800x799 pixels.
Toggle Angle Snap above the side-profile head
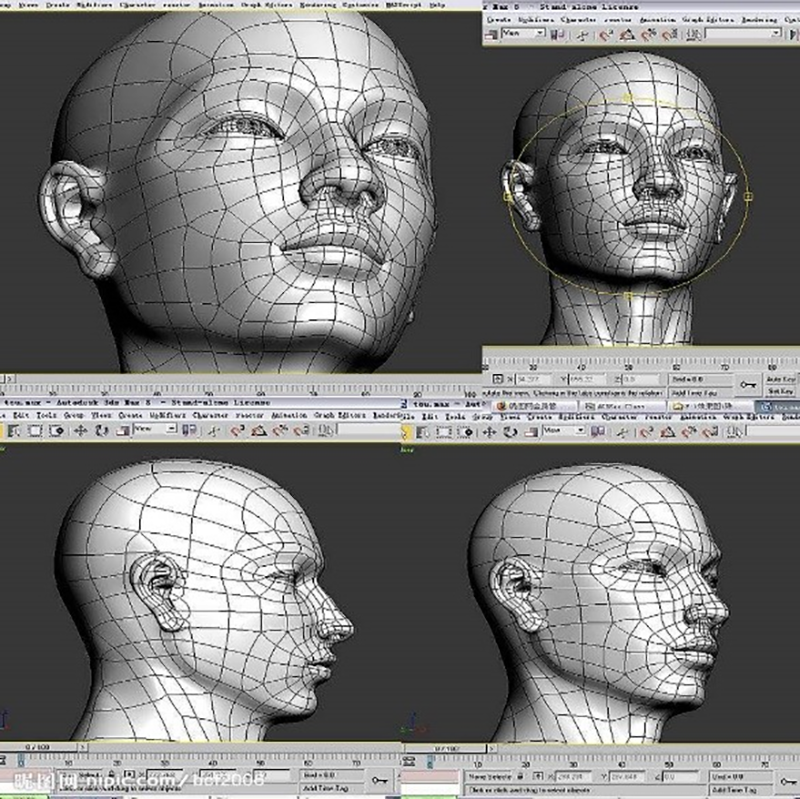coord(258,430)
